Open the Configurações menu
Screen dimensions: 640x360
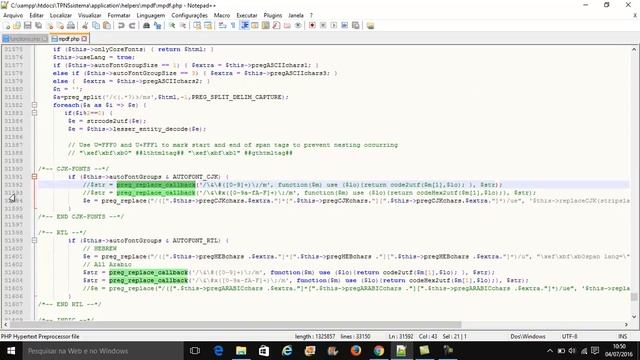(x=189, y=15)
